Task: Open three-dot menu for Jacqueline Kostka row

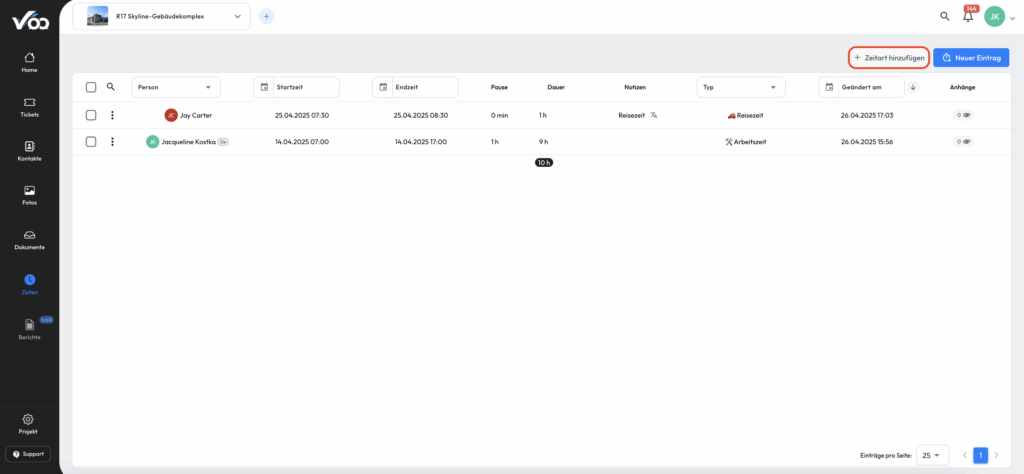Action: click(112, 142)
